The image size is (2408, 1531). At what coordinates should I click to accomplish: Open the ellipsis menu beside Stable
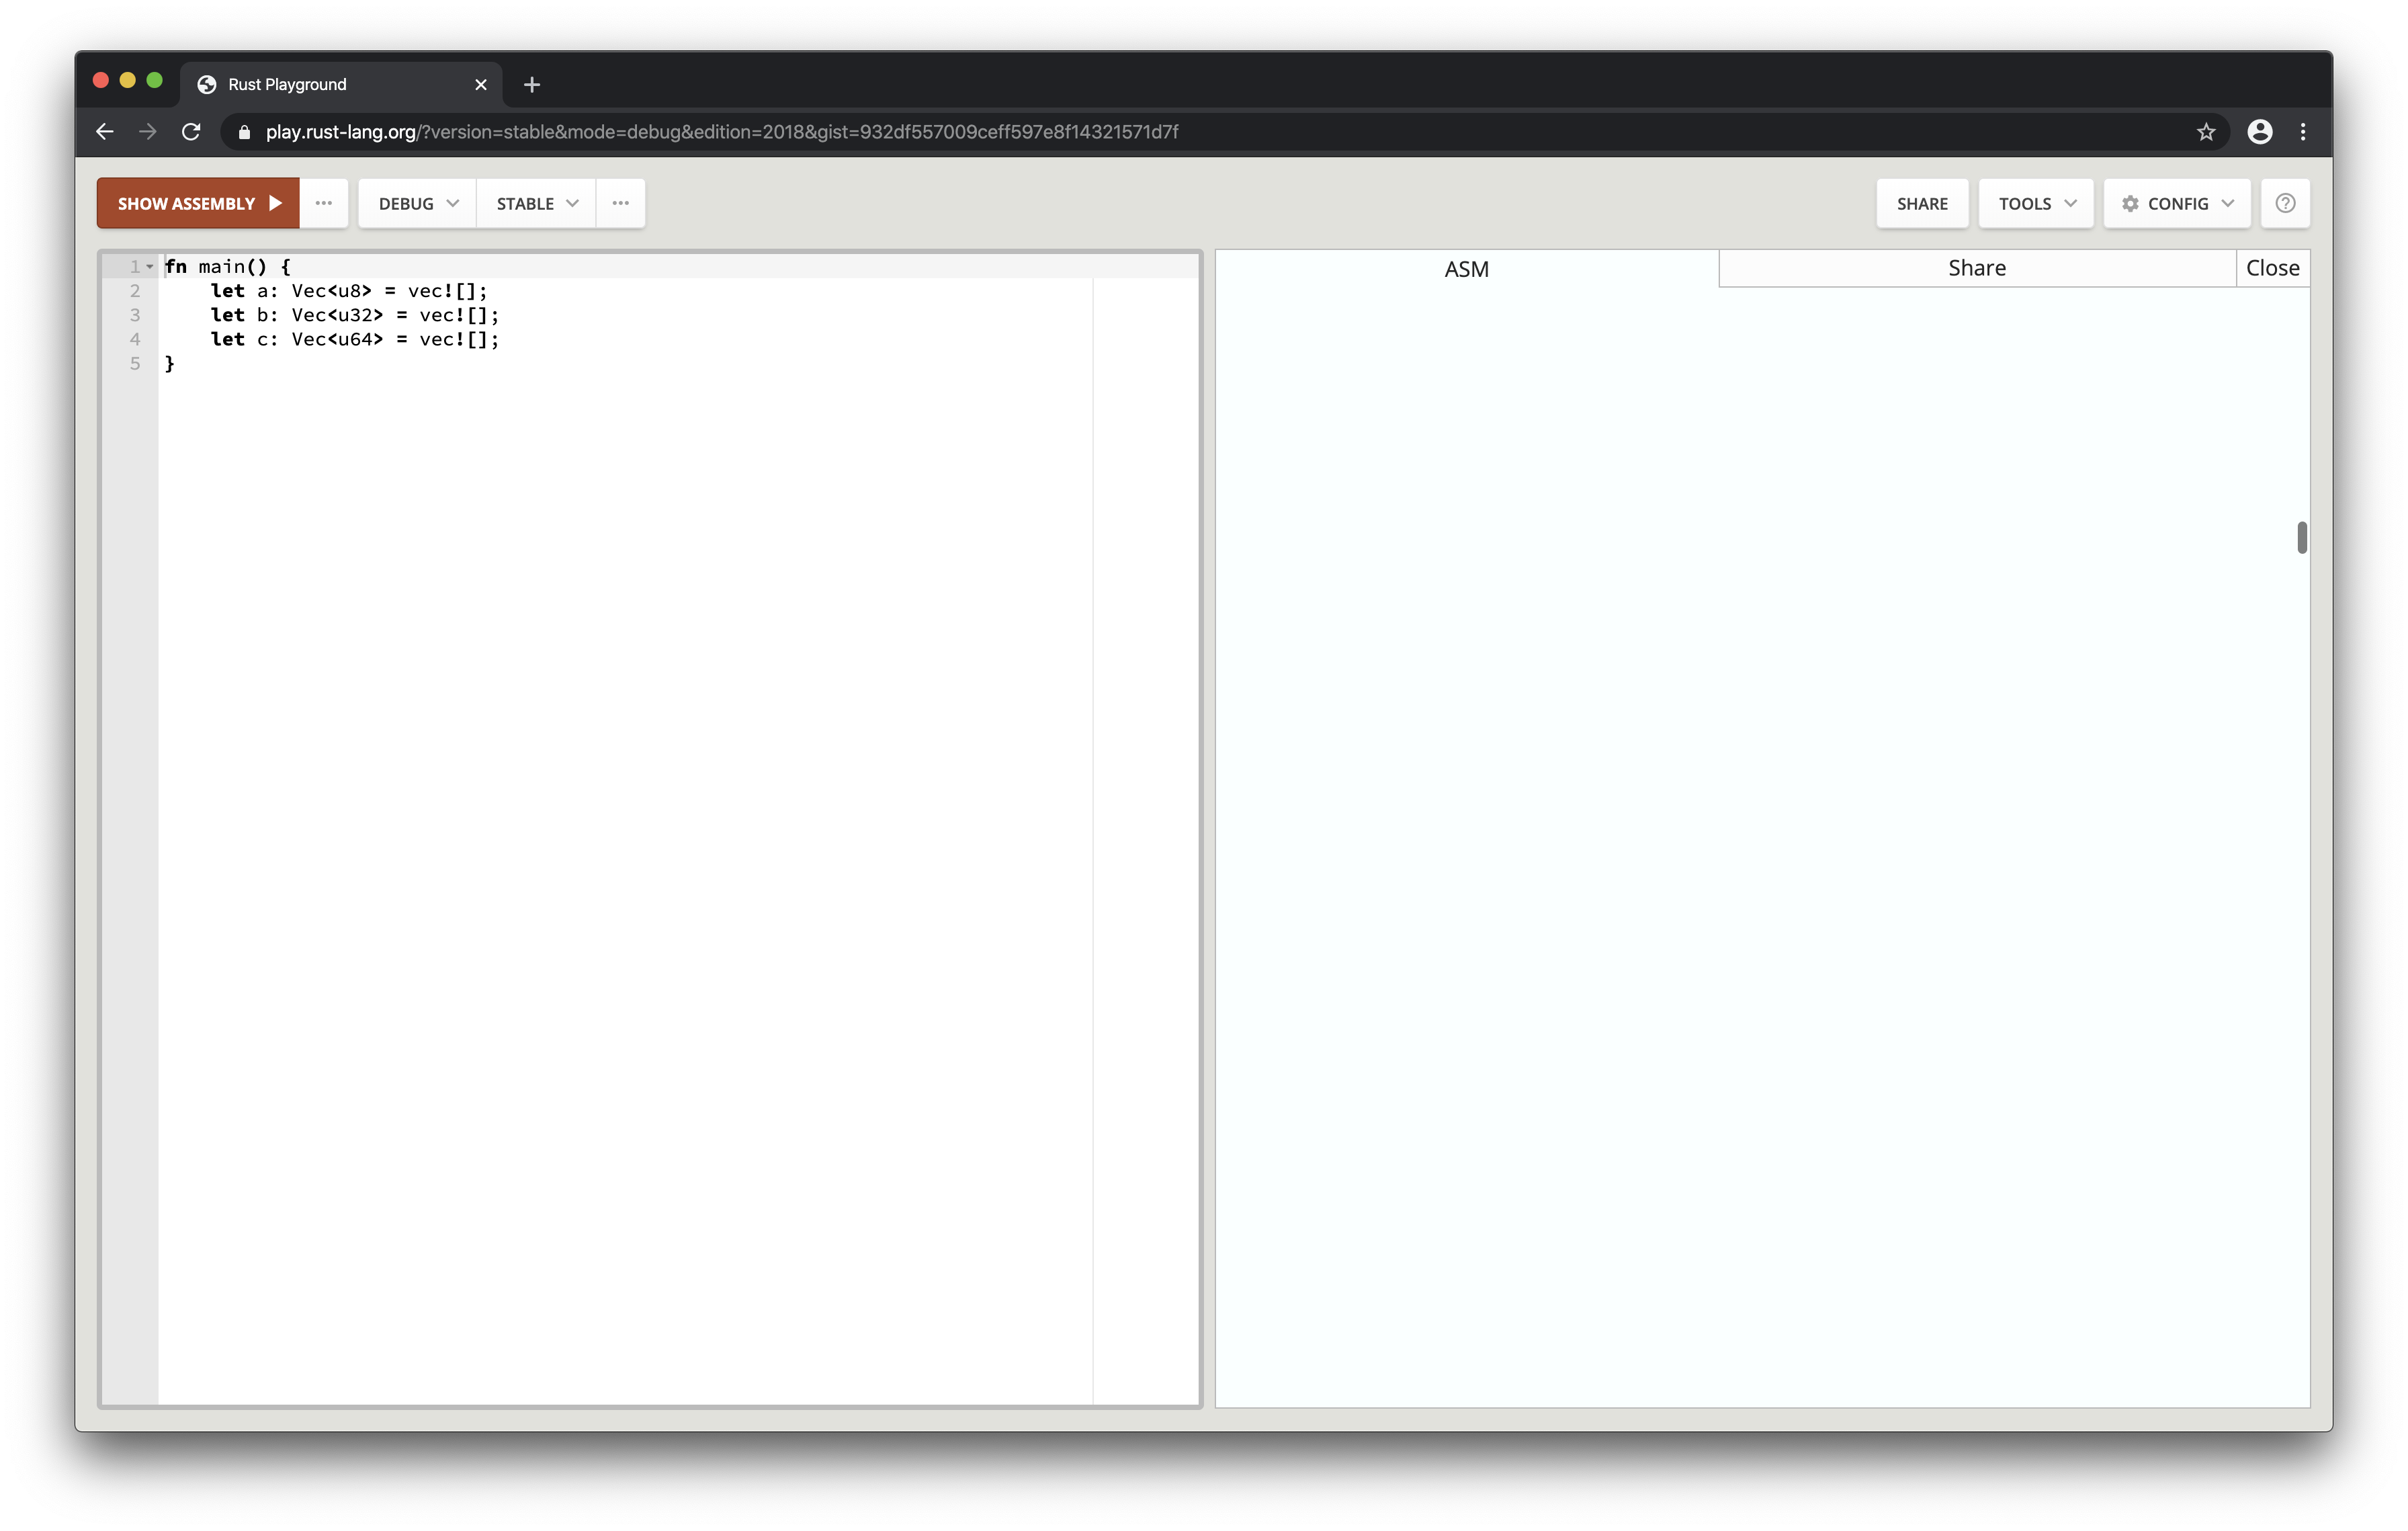pos(620,203)
